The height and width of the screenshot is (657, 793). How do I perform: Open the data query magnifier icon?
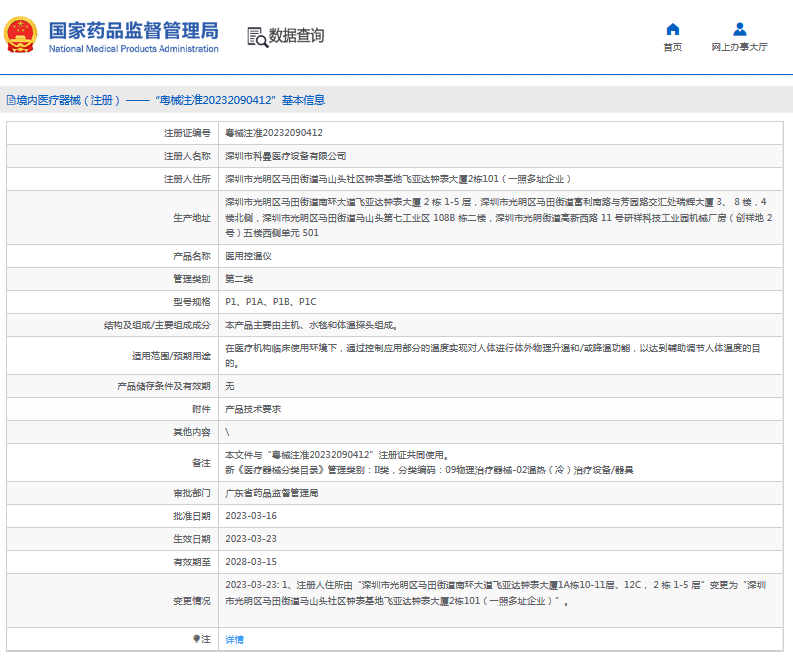257,37
